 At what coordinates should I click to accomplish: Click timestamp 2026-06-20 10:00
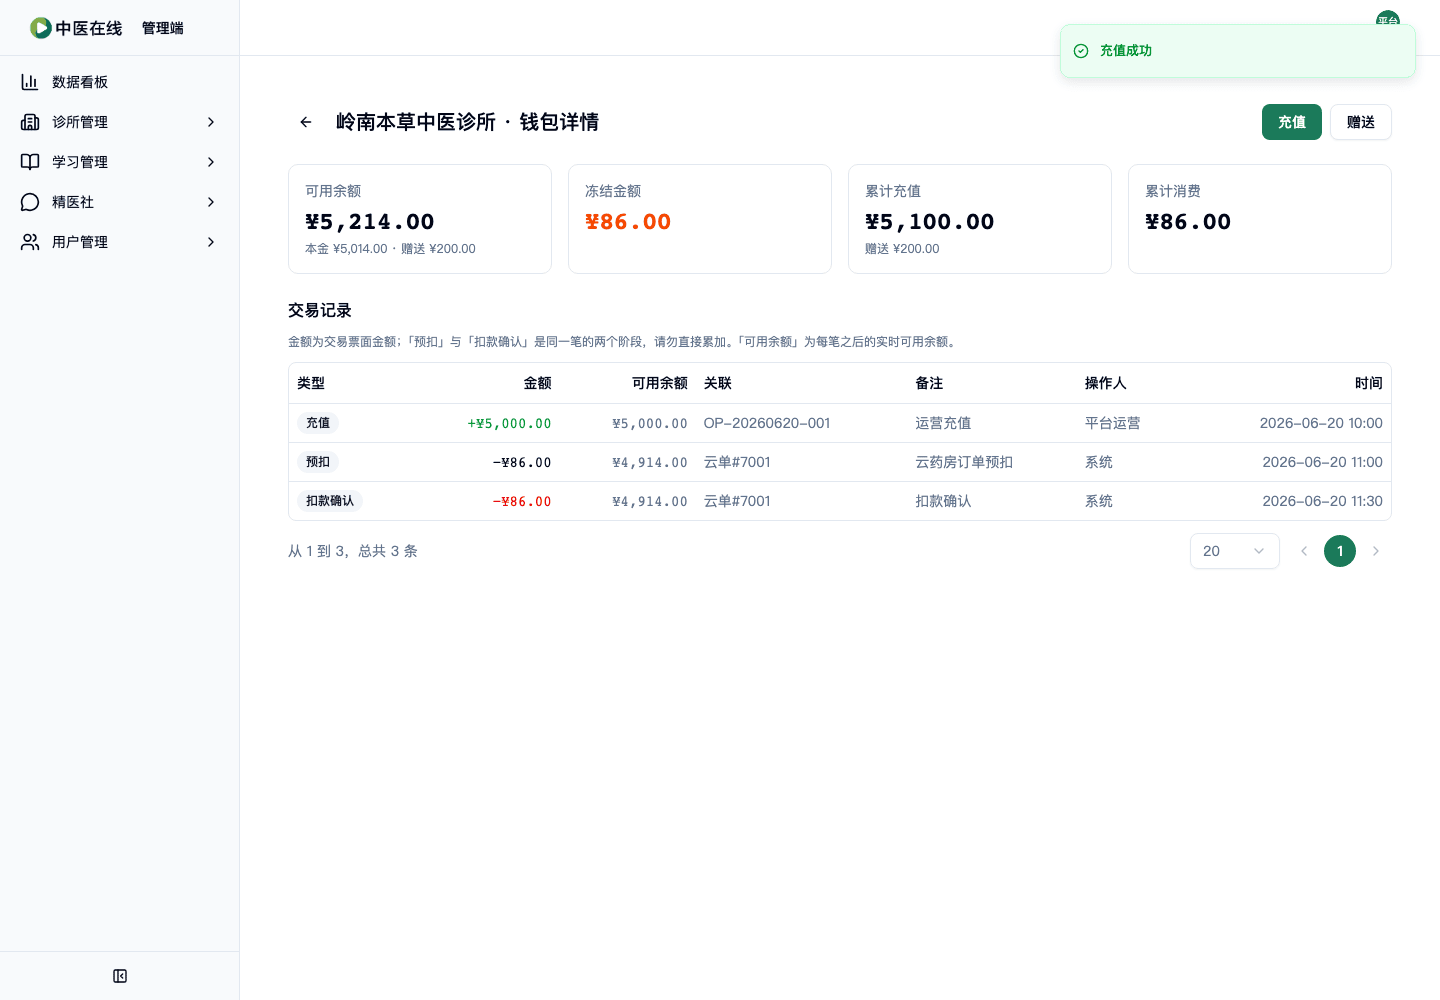tap(1321, 423)
